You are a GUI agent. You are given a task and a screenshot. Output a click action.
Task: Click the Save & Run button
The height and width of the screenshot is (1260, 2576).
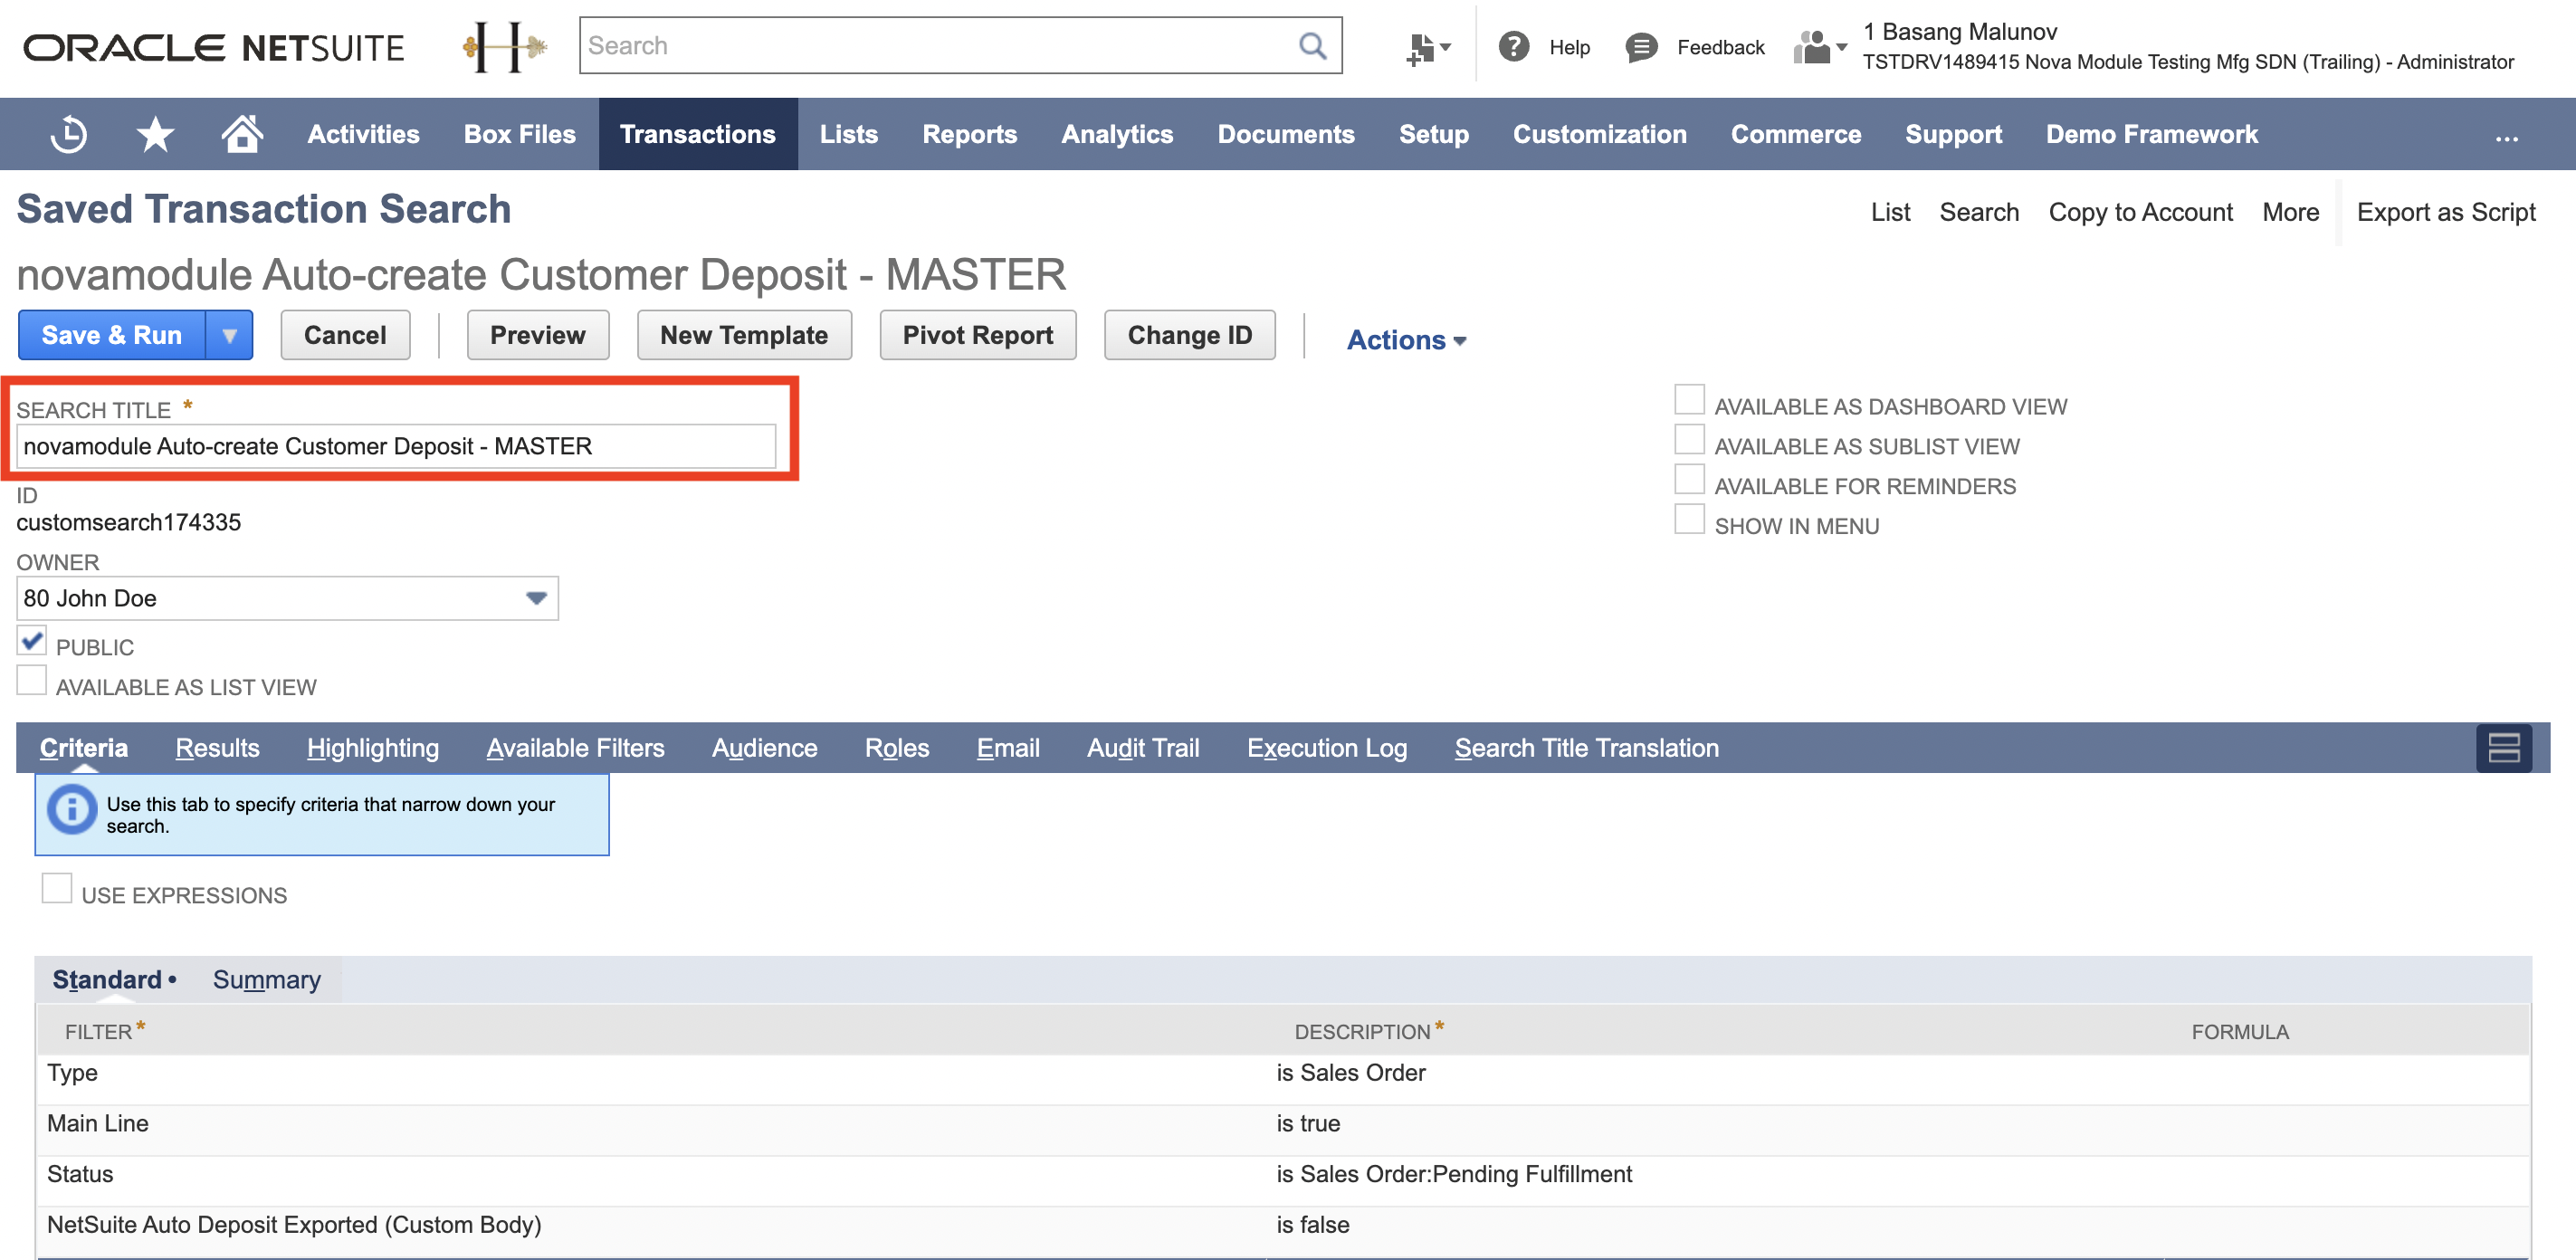point(111,335)
